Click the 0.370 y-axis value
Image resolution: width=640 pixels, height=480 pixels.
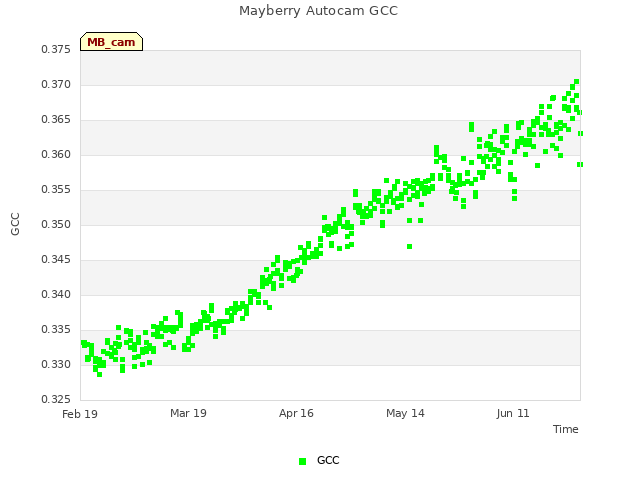(x=56, y=84)
